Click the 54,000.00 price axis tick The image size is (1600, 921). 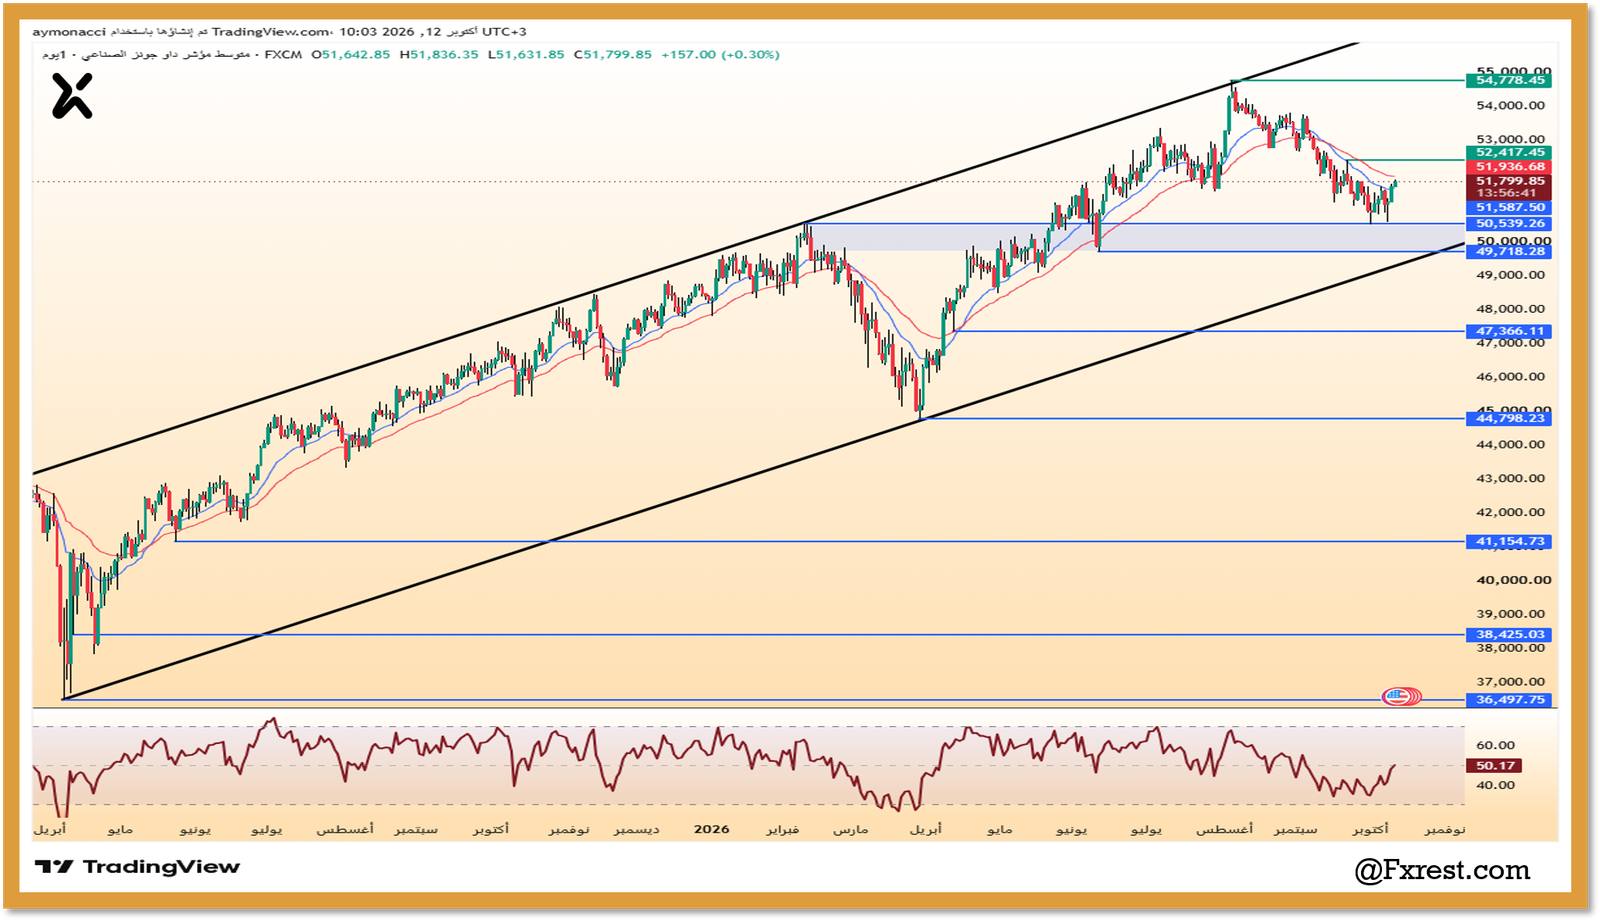1510,106
